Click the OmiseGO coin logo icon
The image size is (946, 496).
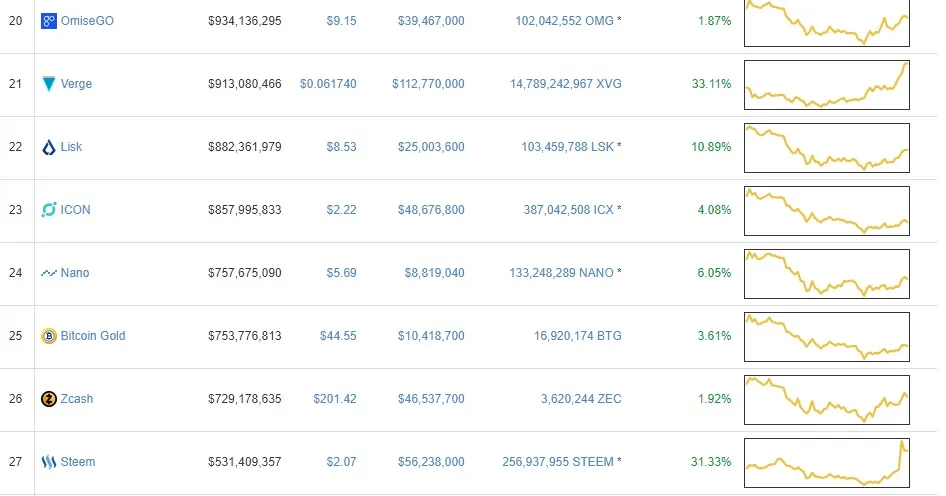tap(48, 21)
